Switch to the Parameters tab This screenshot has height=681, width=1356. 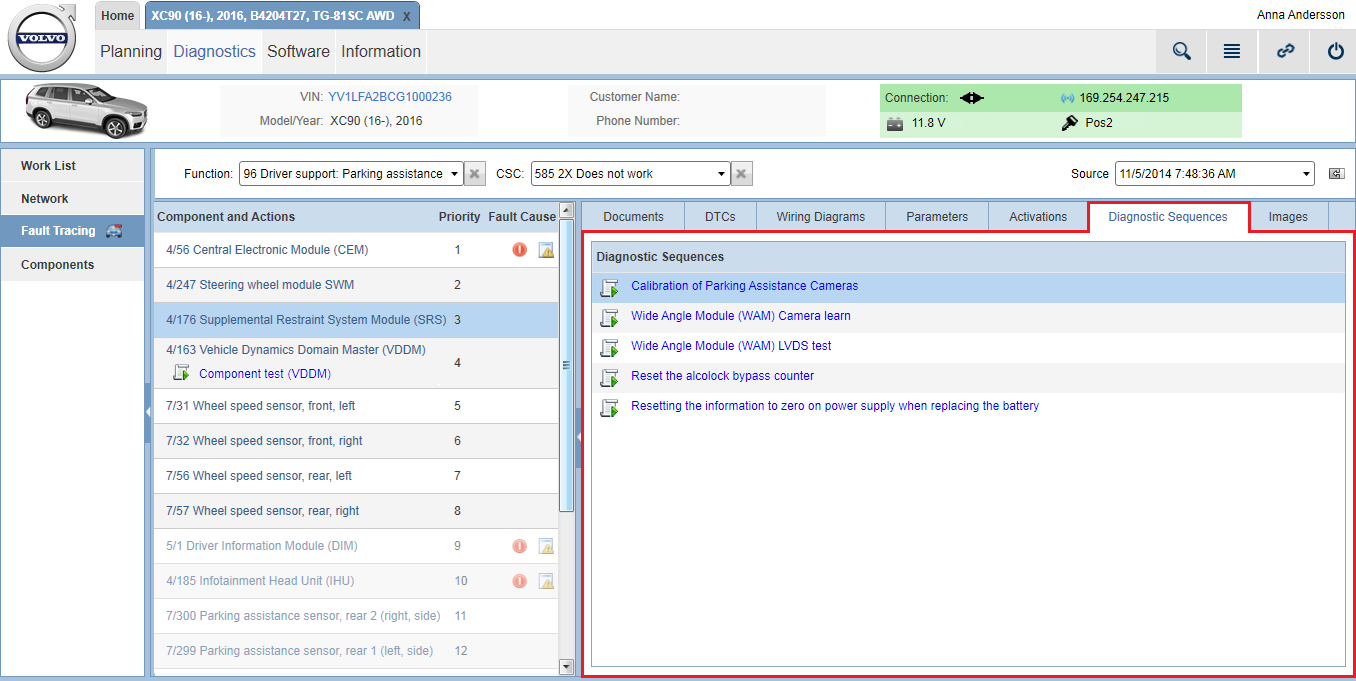[x=937, y=217]
